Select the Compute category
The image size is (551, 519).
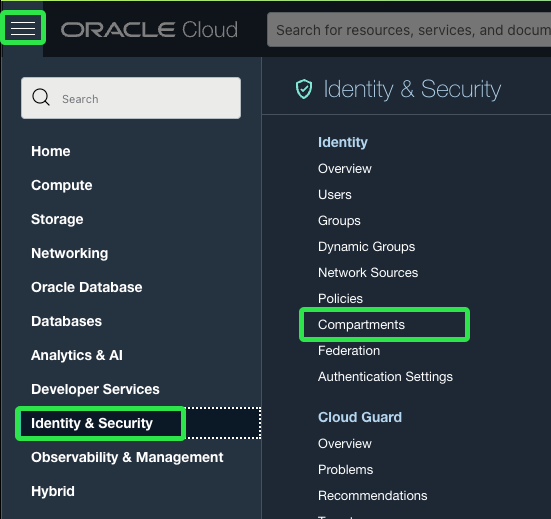pos(61,185)
